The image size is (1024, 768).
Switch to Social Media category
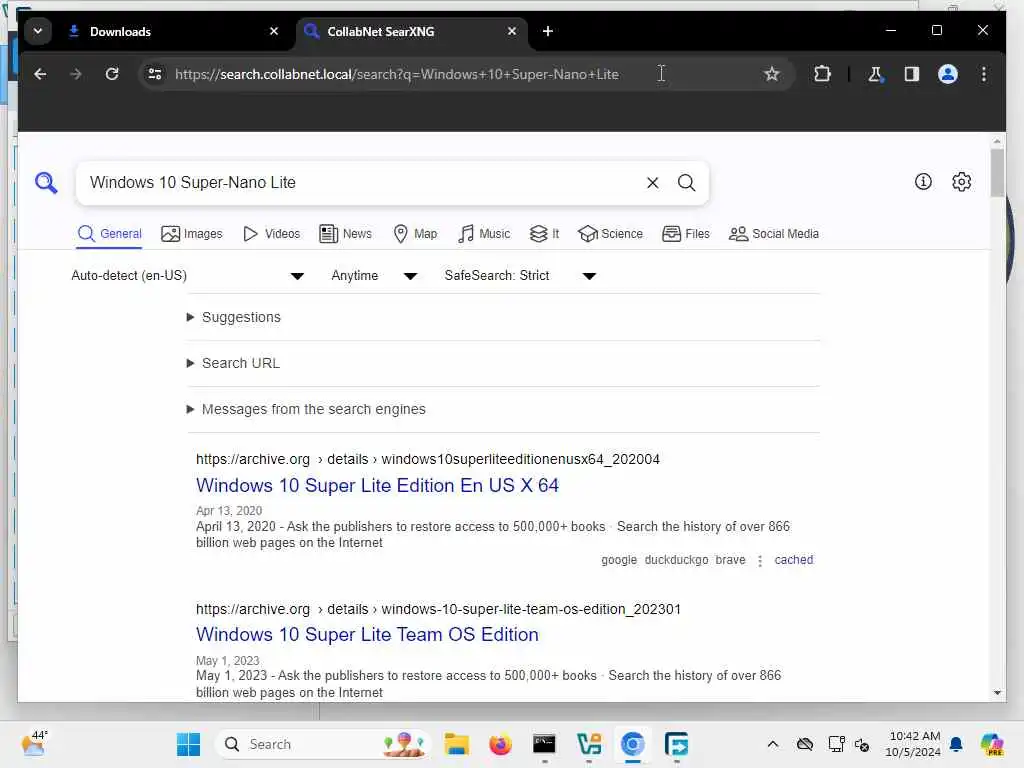pos(774,234)
